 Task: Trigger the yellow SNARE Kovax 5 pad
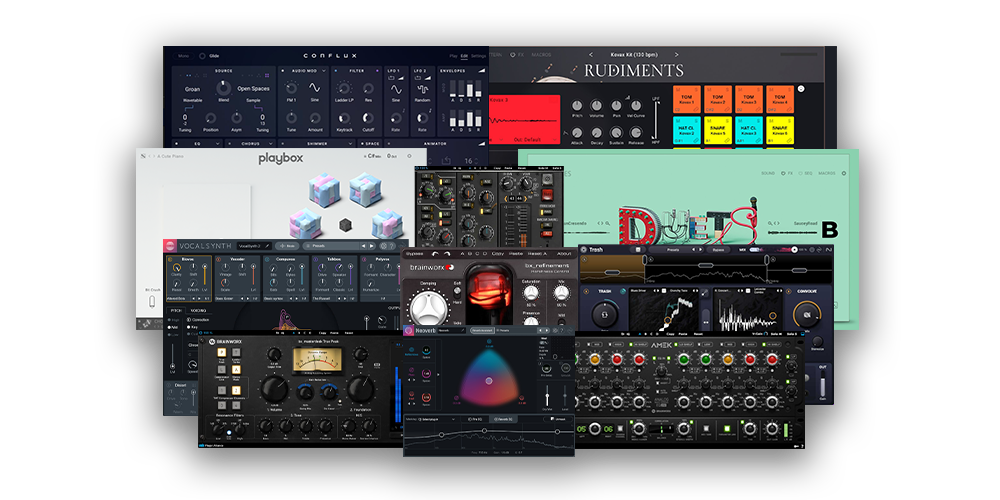(x=718, y=129)
